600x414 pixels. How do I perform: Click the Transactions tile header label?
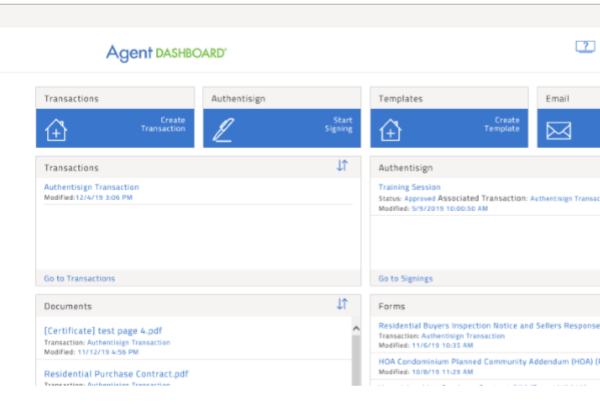point(71,99)
